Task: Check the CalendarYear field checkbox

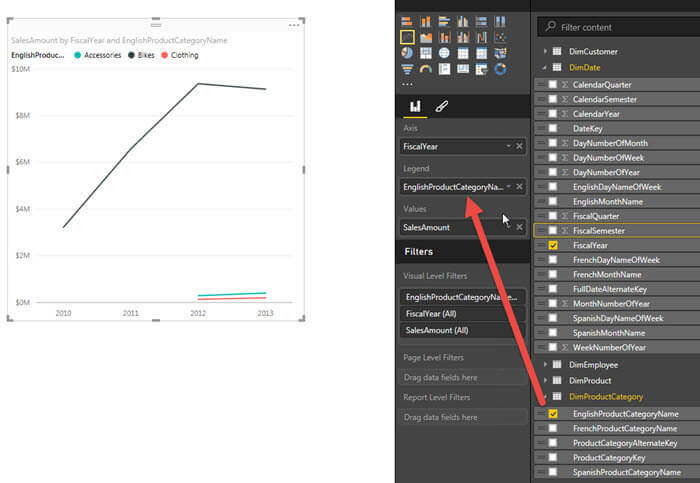Action: click(x=553, y=114)
